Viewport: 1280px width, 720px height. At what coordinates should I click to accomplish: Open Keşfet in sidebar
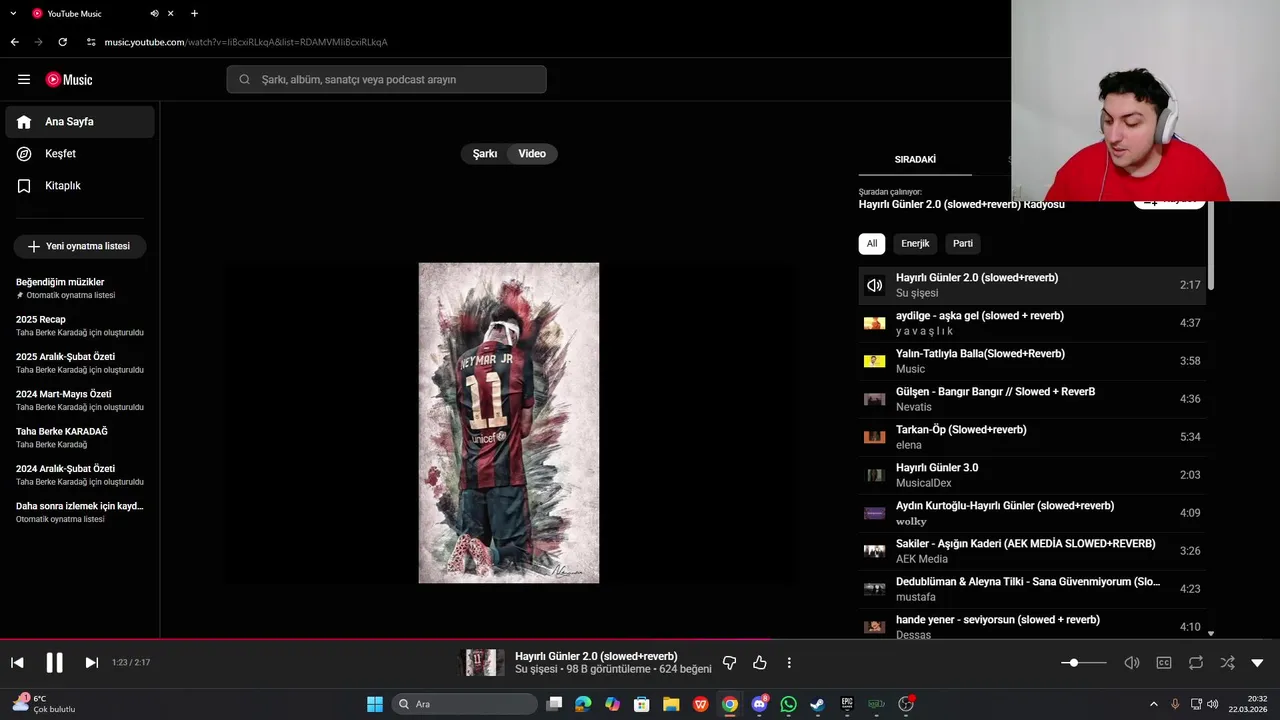pyautogui.click(x=80, y=154)
